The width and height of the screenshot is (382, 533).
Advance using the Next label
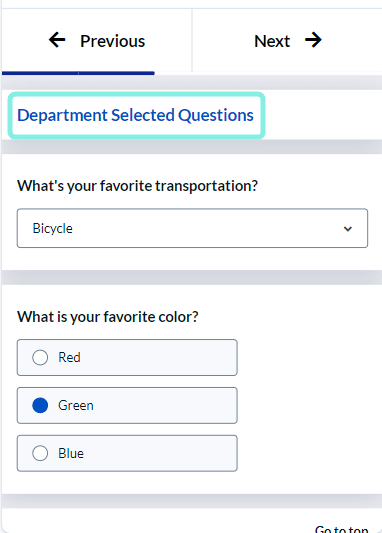tap(272, 41)
